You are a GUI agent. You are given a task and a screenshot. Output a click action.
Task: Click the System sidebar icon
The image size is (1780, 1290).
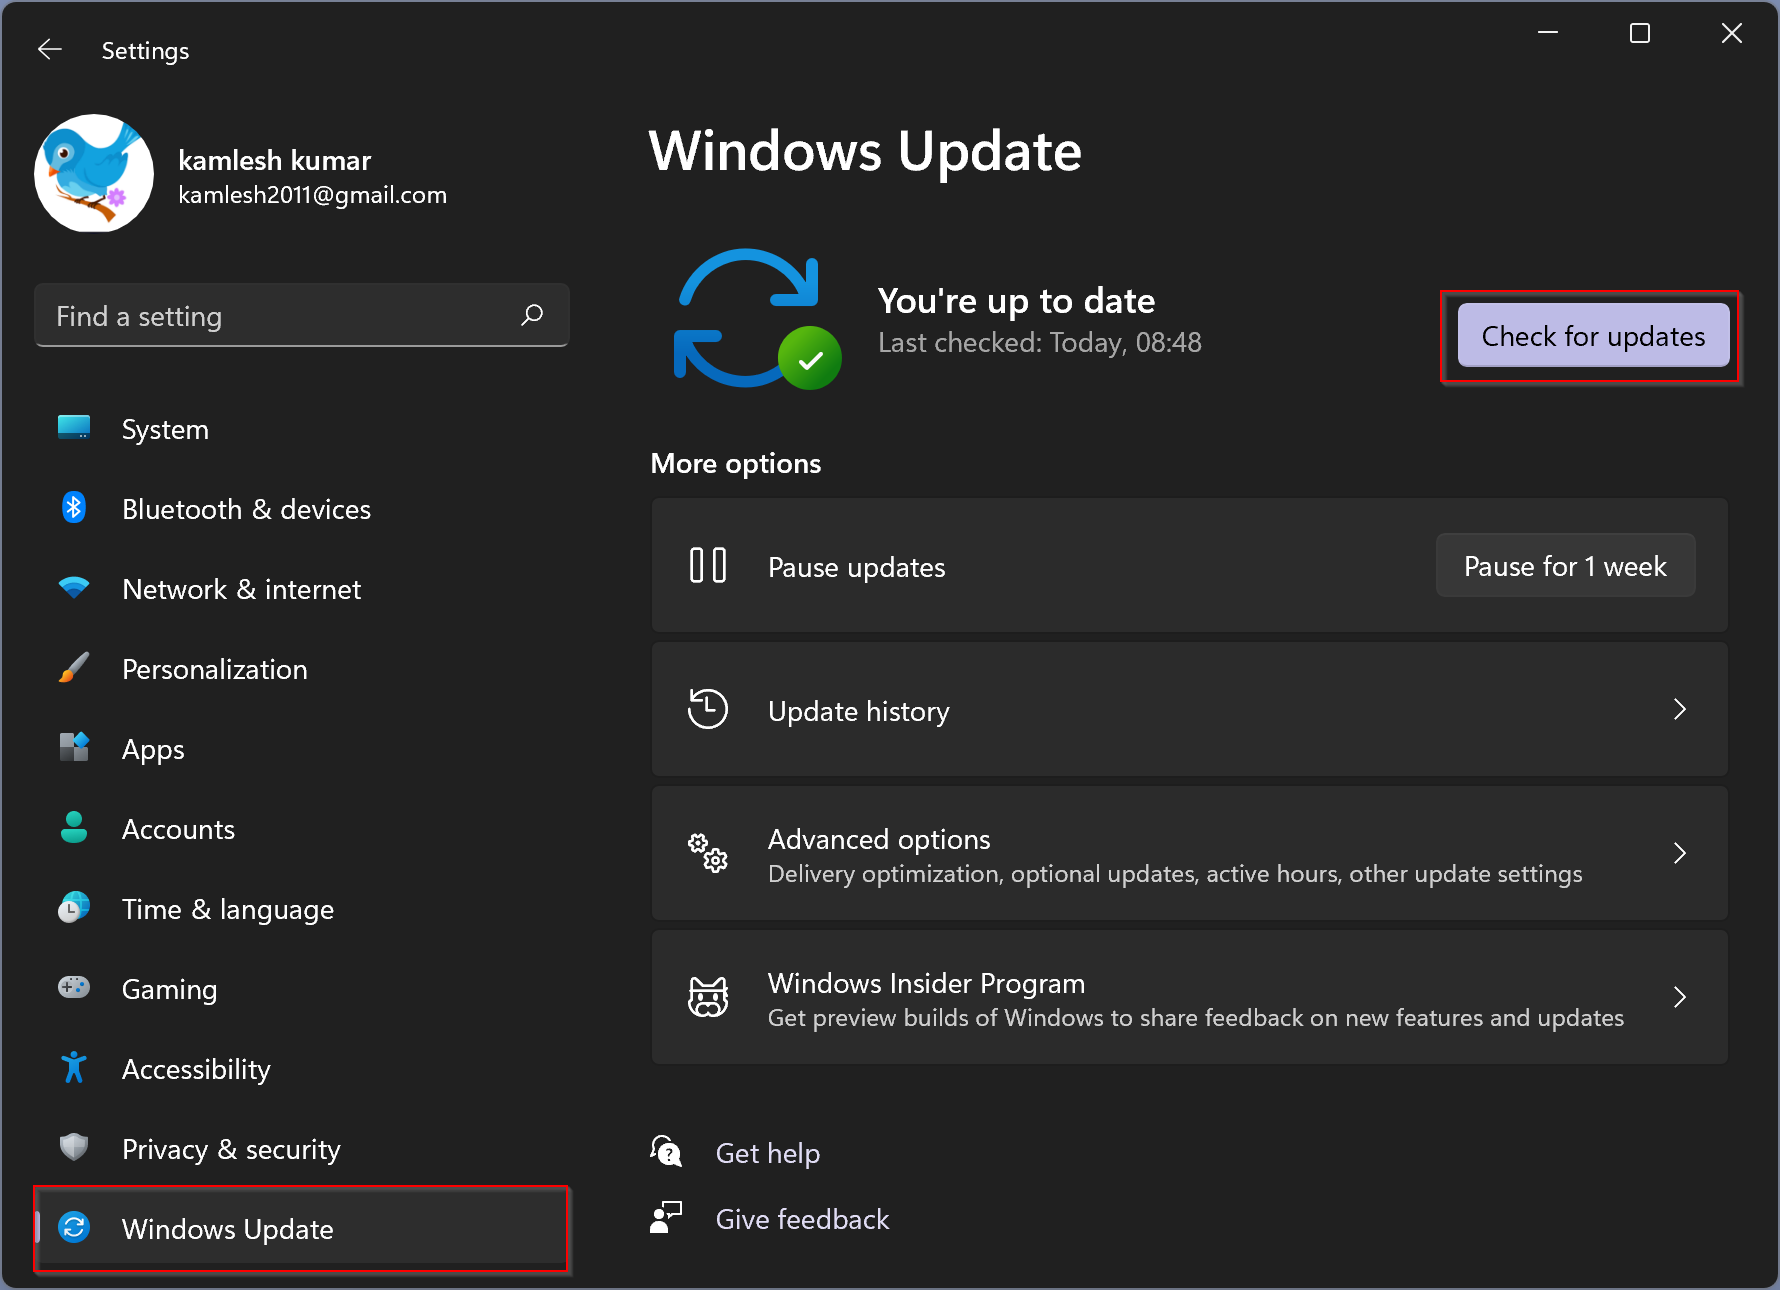[73, 428]
